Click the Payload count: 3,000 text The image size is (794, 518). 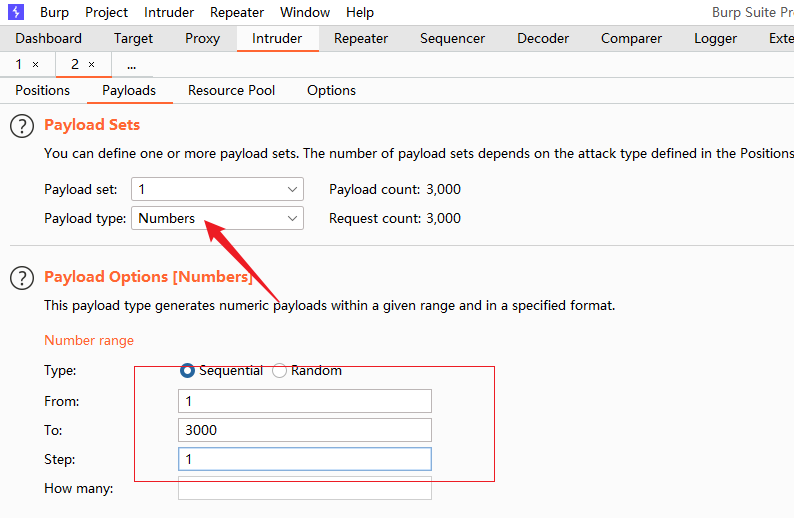(x=395, y=189)
